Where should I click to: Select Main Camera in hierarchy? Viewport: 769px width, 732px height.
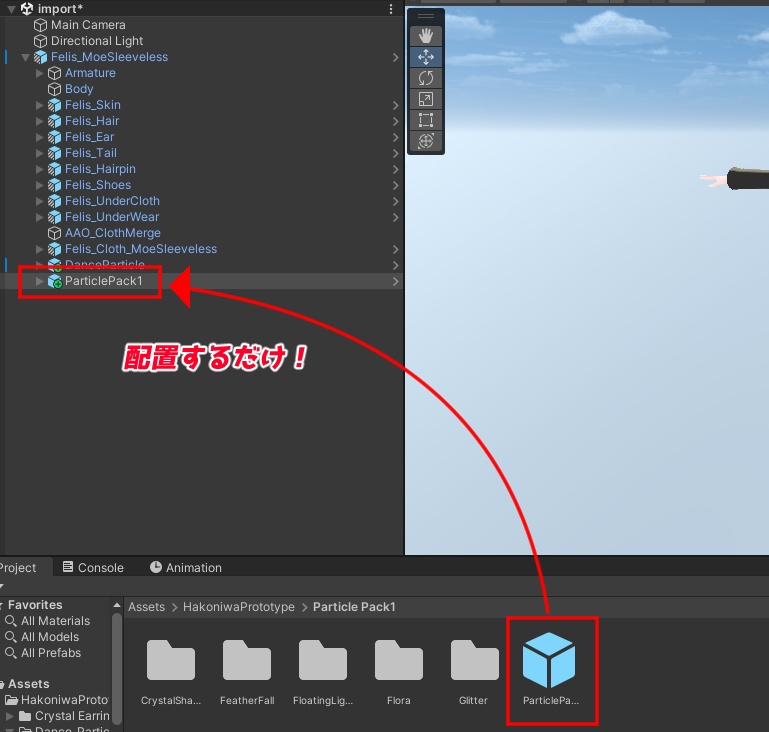click(88, 25)
